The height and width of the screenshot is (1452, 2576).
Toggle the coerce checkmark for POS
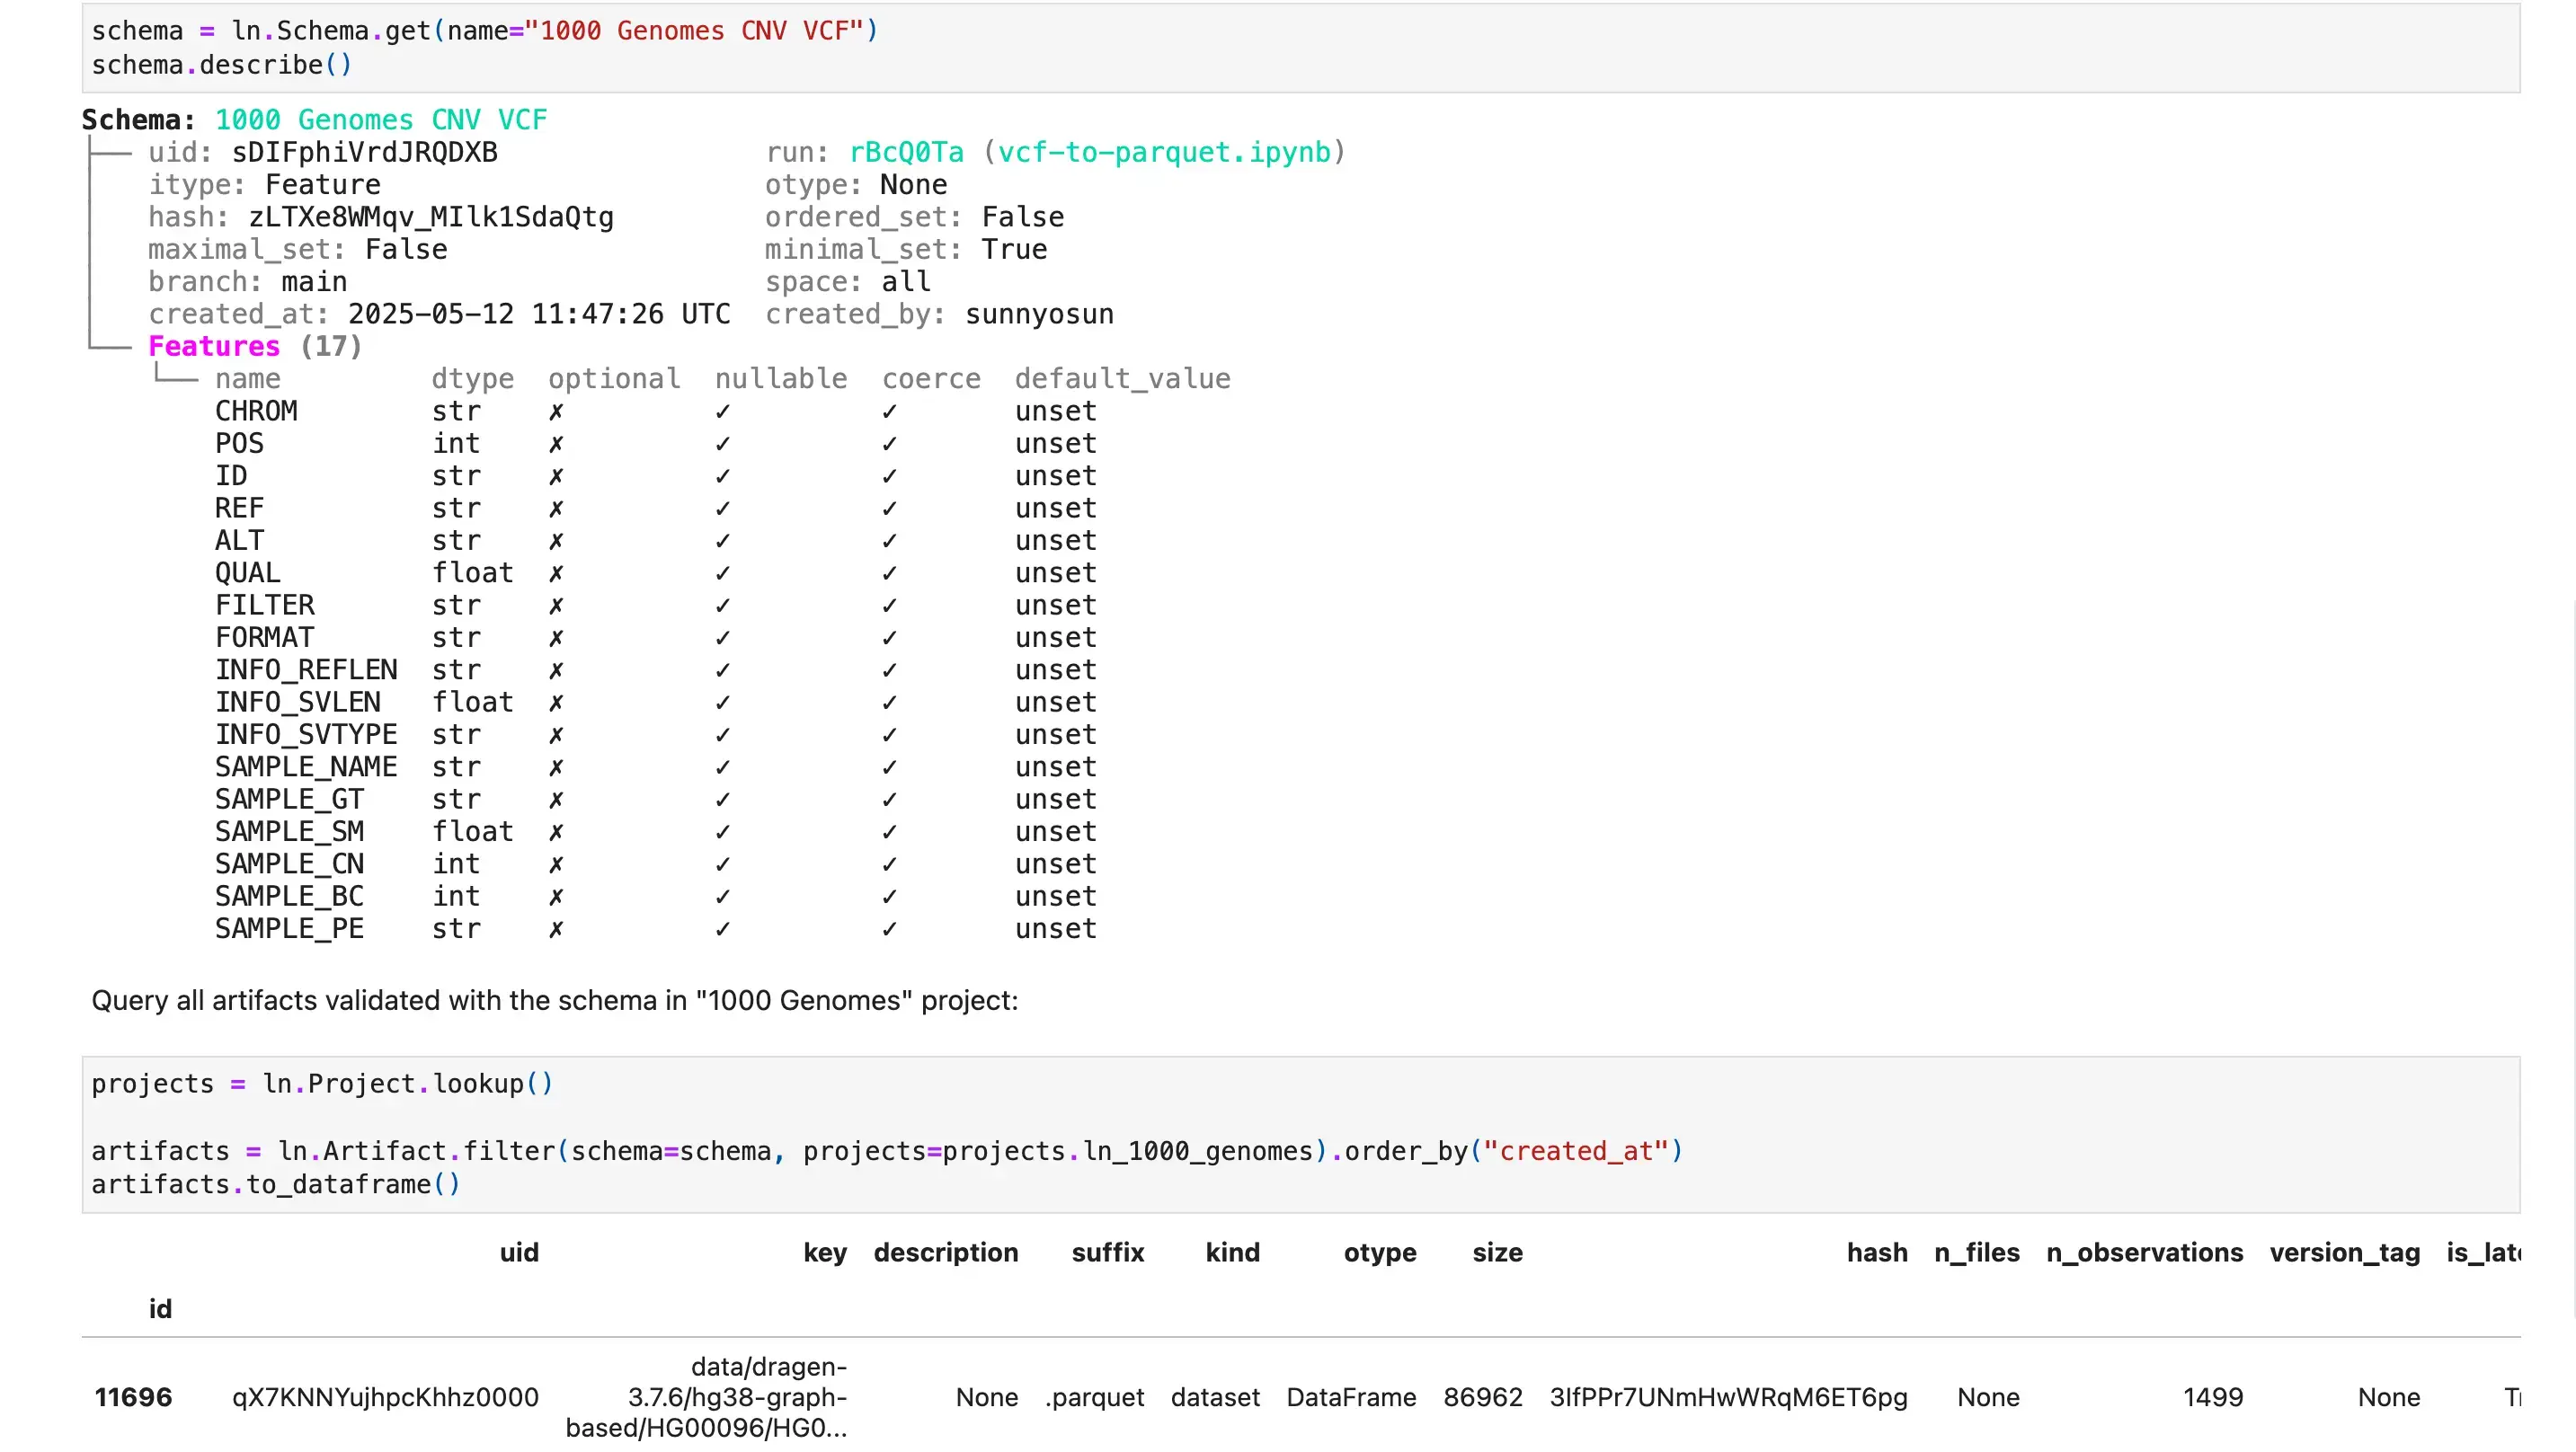point(888,443)
